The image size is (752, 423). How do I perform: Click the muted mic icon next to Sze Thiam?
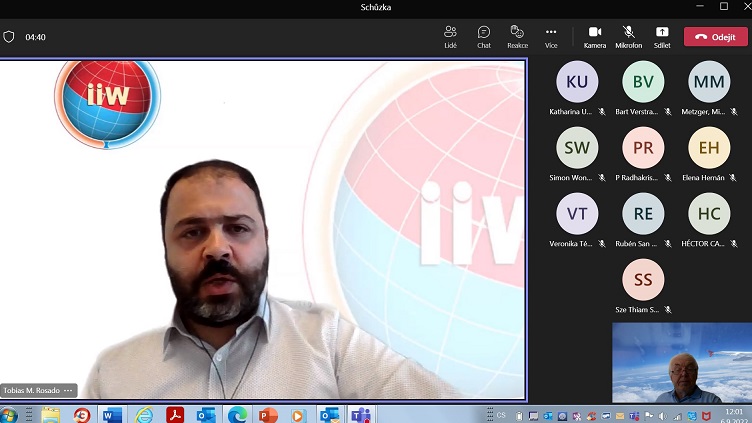(668, 310)
